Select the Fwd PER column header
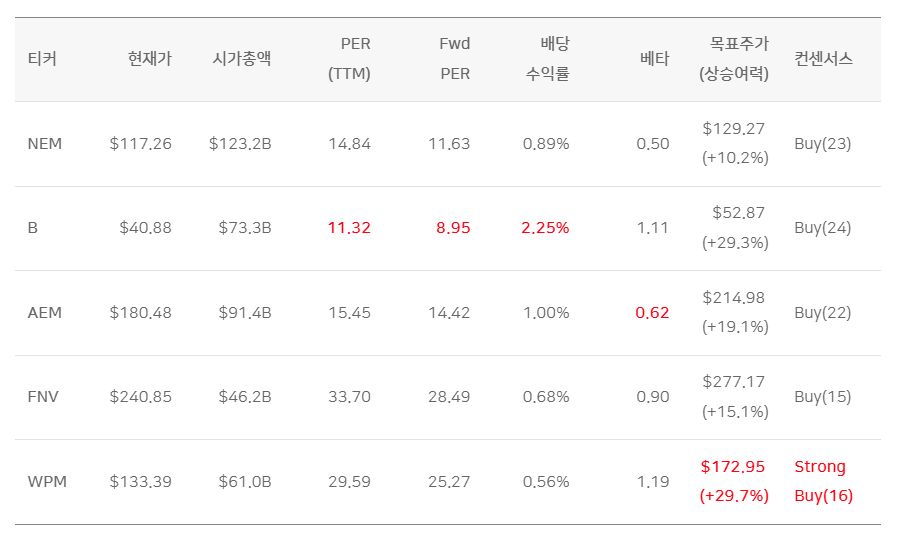Image resolution: width=904 pixels, height=535 pixels. tap(455, 59)
